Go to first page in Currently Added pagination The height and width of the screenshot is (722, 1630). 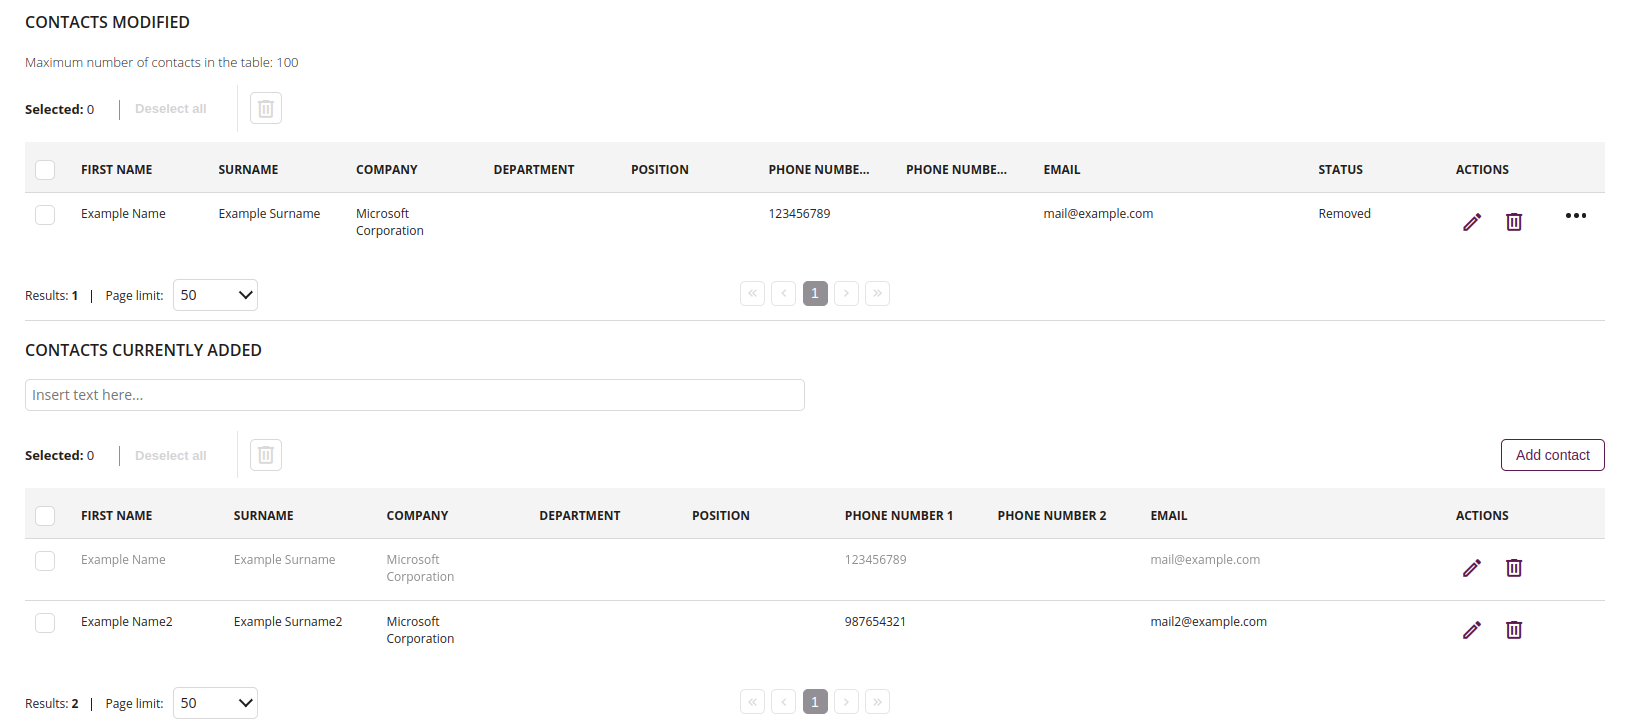[753, 701]
